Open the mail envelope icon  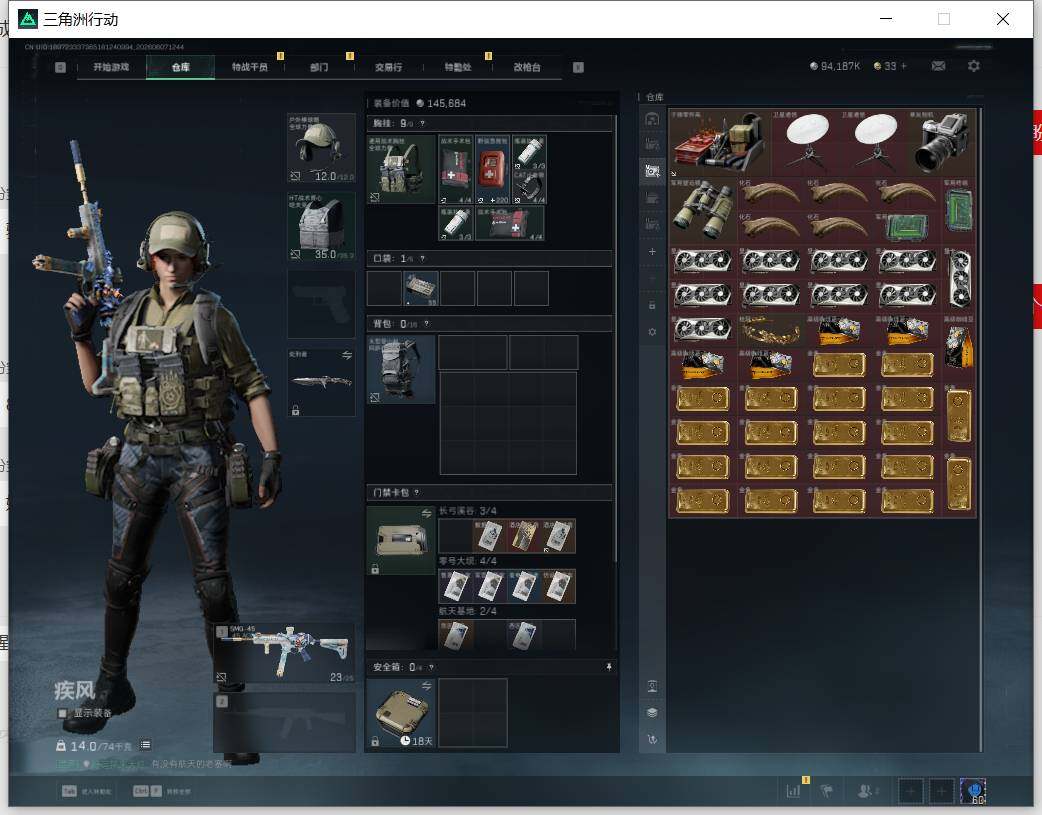pyautogui.click(x=938, y=66)
